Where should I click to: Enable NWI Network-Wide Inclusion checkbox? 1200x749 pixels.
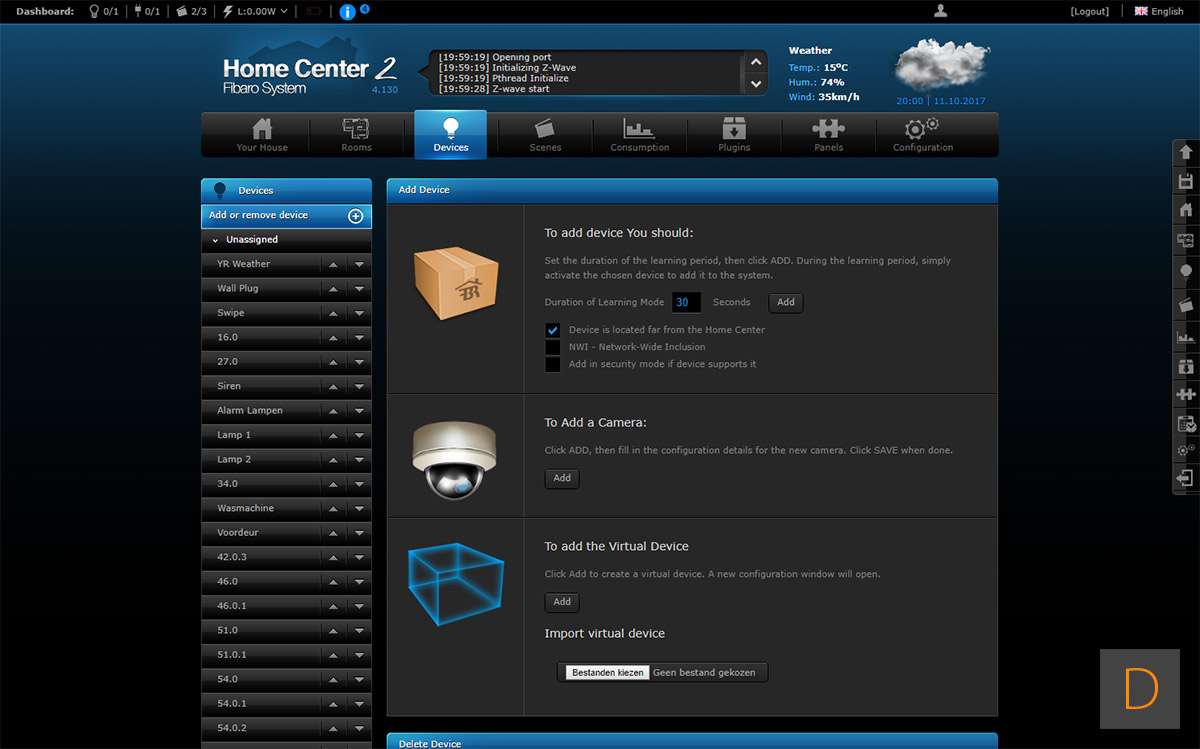point(552,347)
